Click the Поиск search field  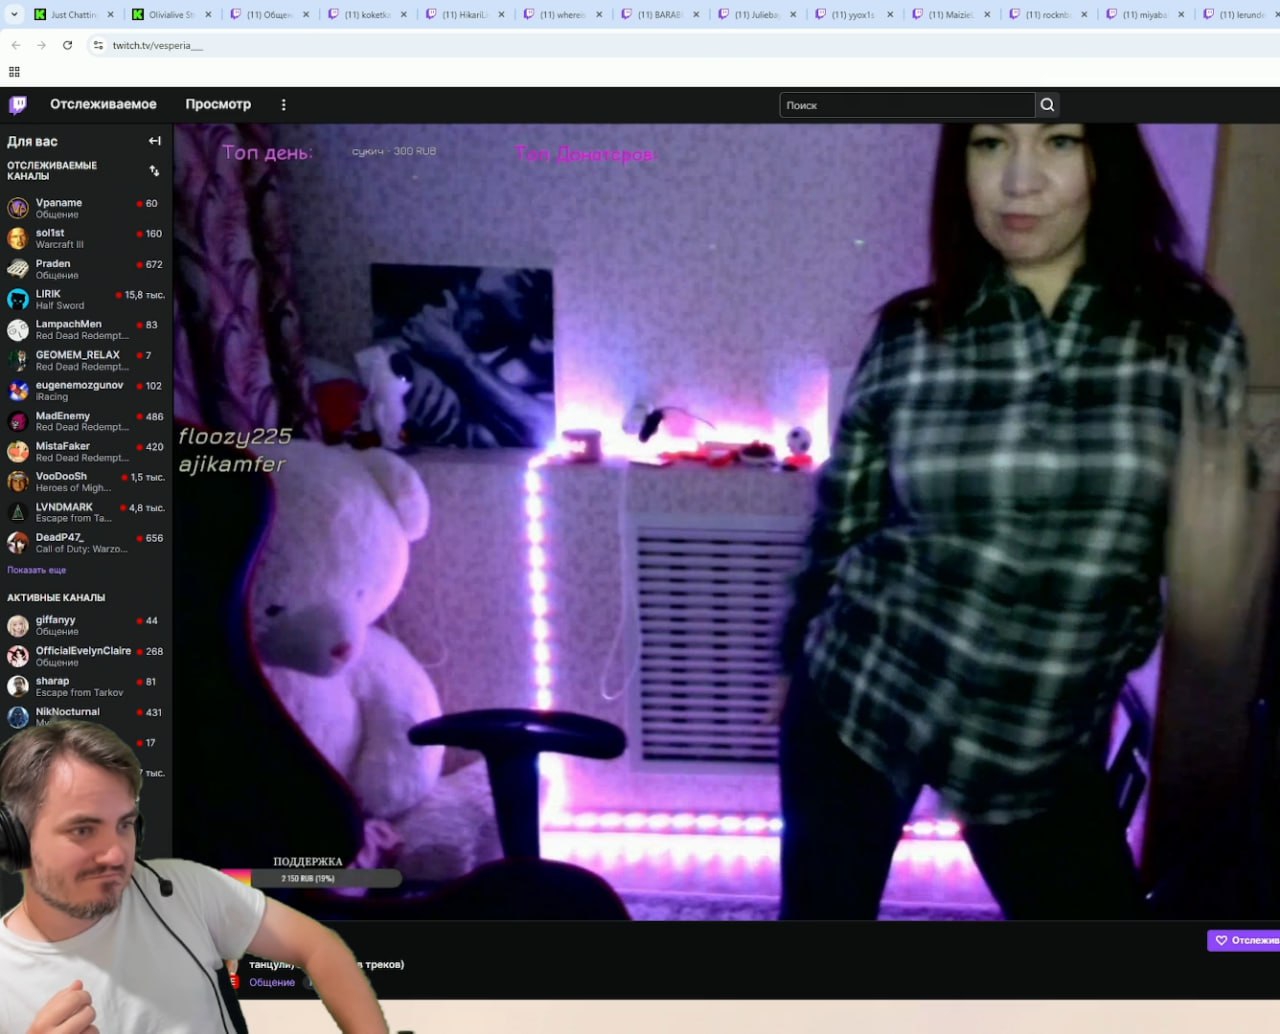(907, 105)
